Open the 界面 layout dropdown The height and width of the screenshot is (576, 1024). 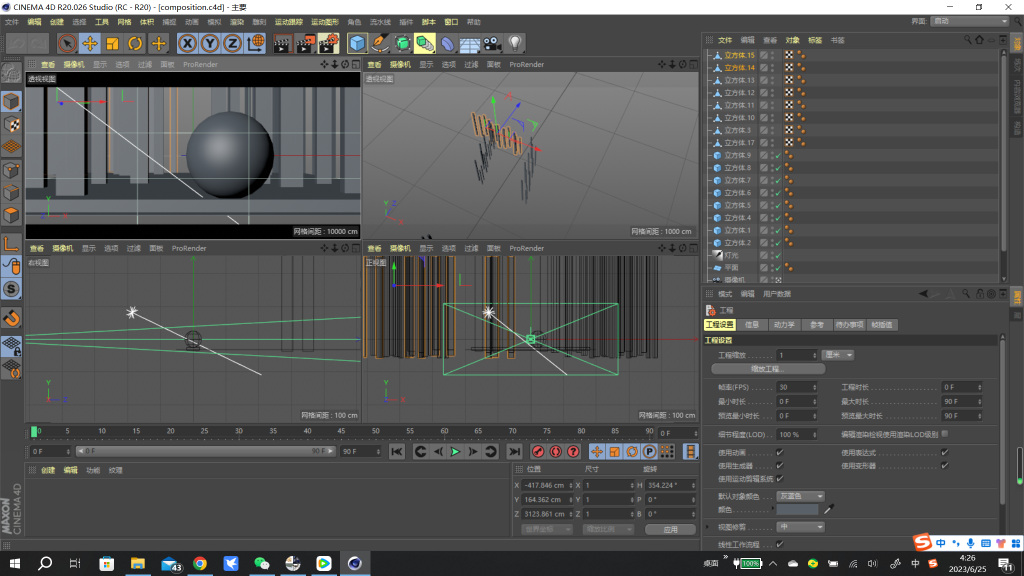click(970, 22)
